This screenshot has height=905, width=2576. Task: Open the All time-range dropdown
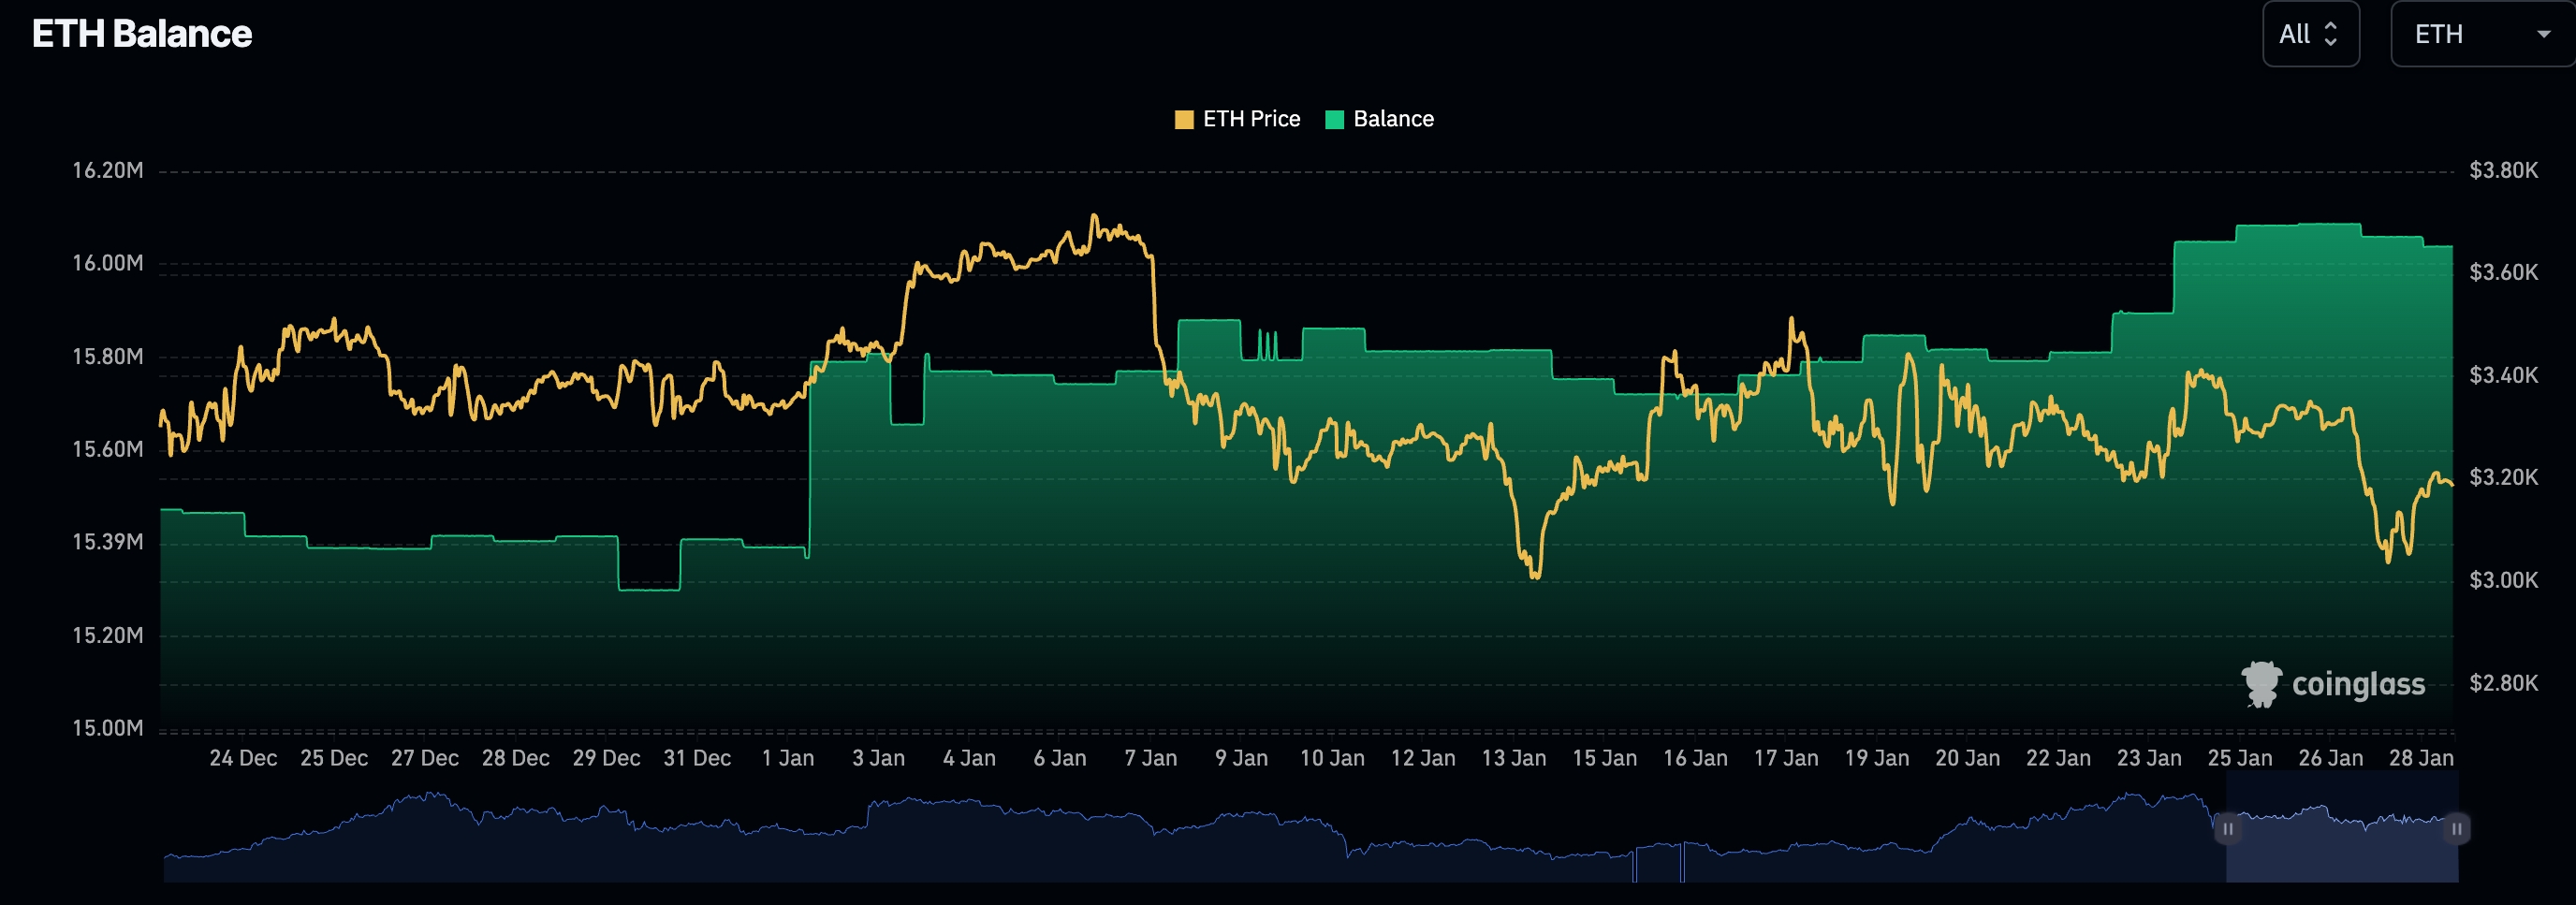(x=2310, y=33)
